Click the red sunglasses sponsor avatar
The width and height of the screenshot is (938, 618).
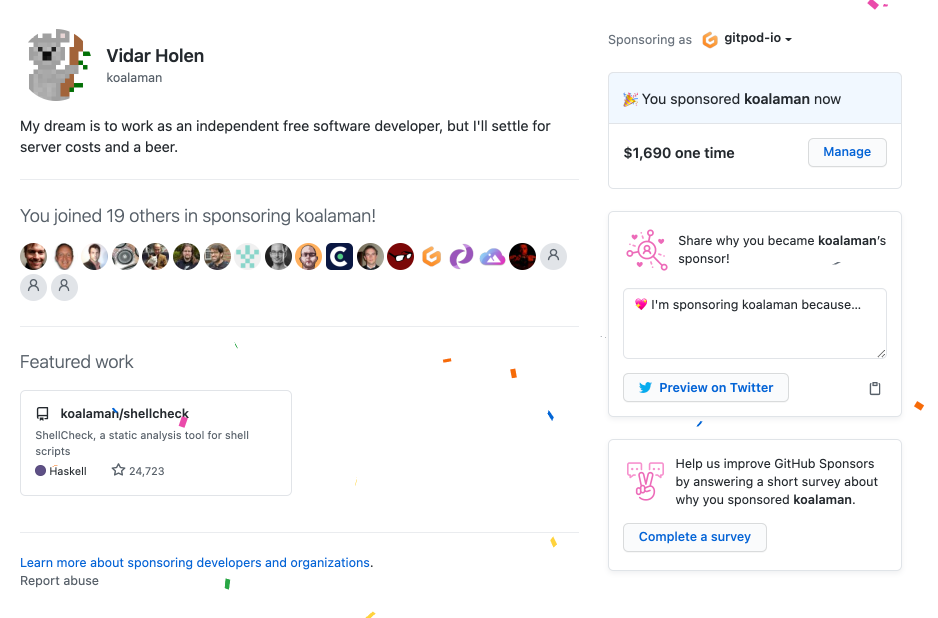coord(400,257)
